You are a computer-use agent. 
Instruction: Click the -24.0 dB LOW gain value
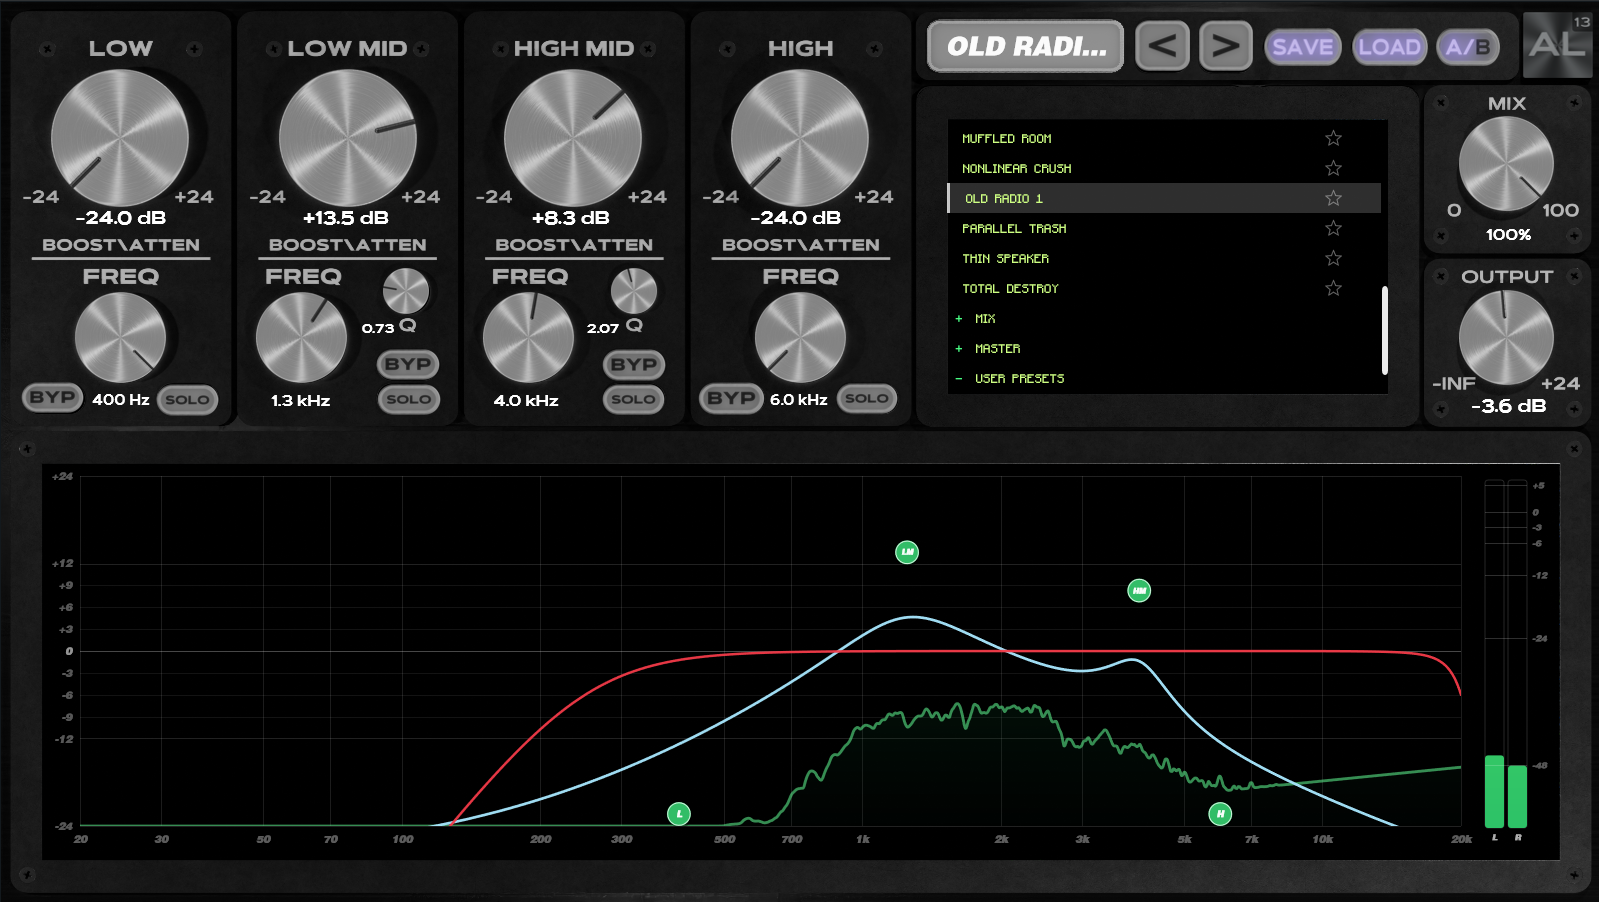tap(121, 218)
